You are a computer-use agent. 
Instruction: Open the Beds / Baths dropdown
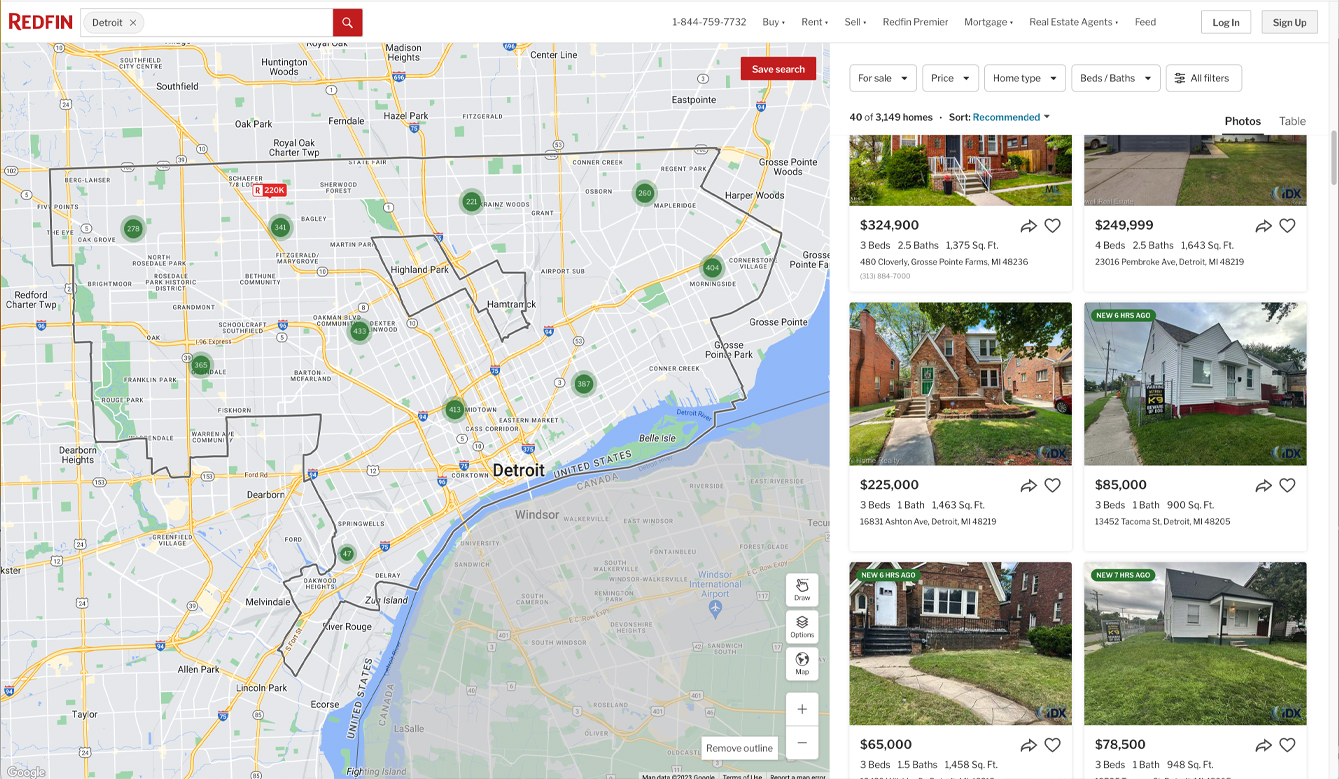(x=1116, y=78)
